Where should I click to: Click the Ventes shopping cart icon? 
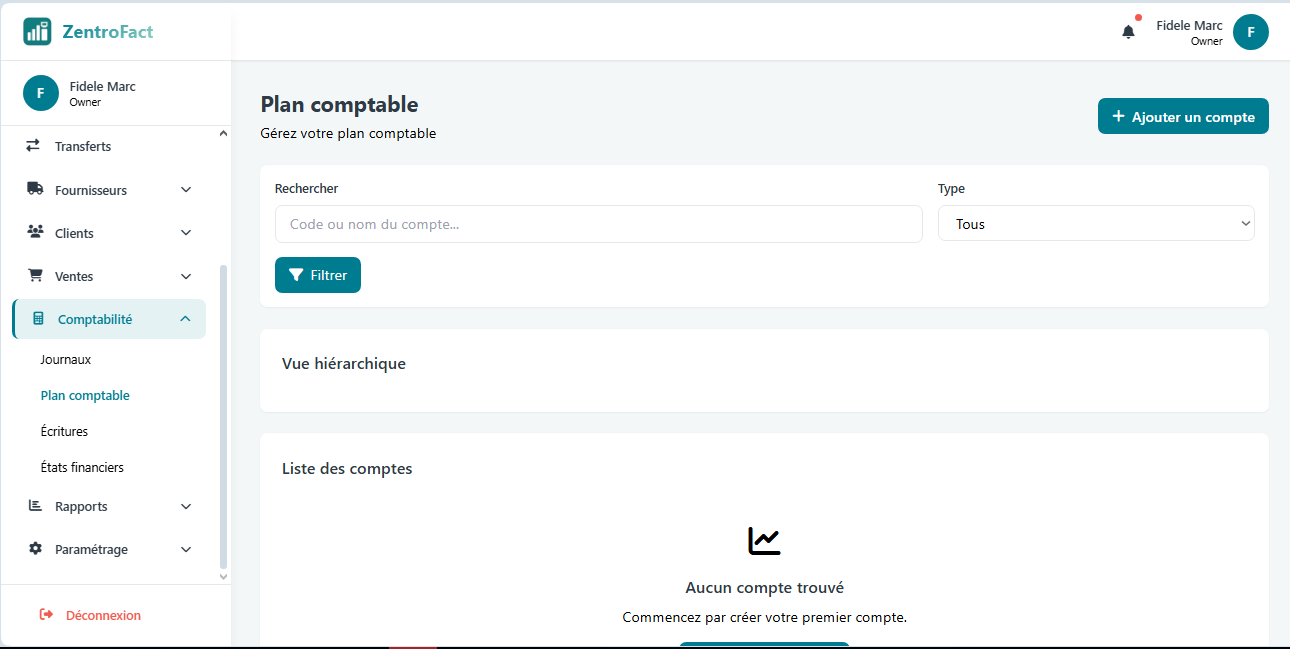point(35,275)
